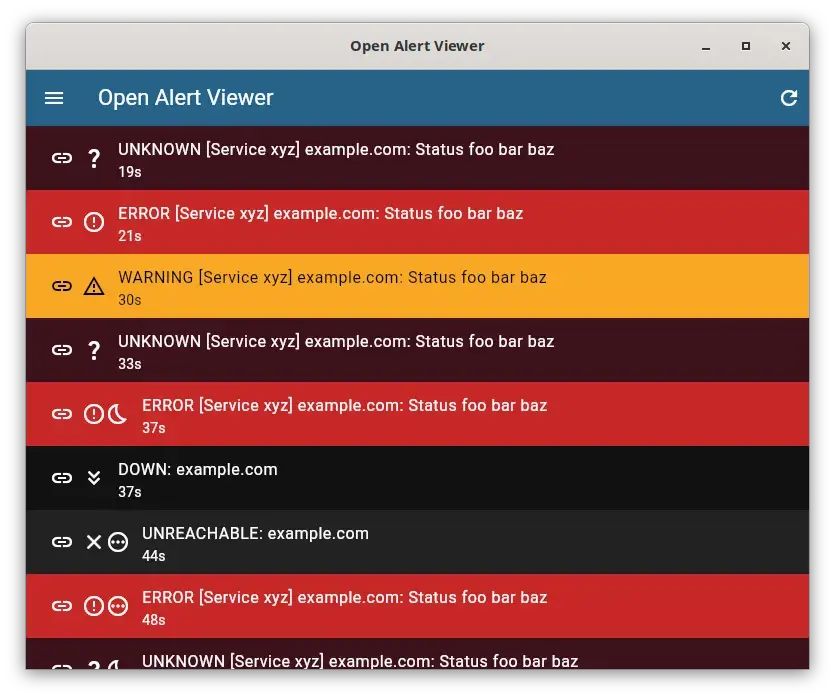
Task: Click the exclamation error icon on the 21s ERROR alert
Action: pyautogui.click(x=95, y=221)
